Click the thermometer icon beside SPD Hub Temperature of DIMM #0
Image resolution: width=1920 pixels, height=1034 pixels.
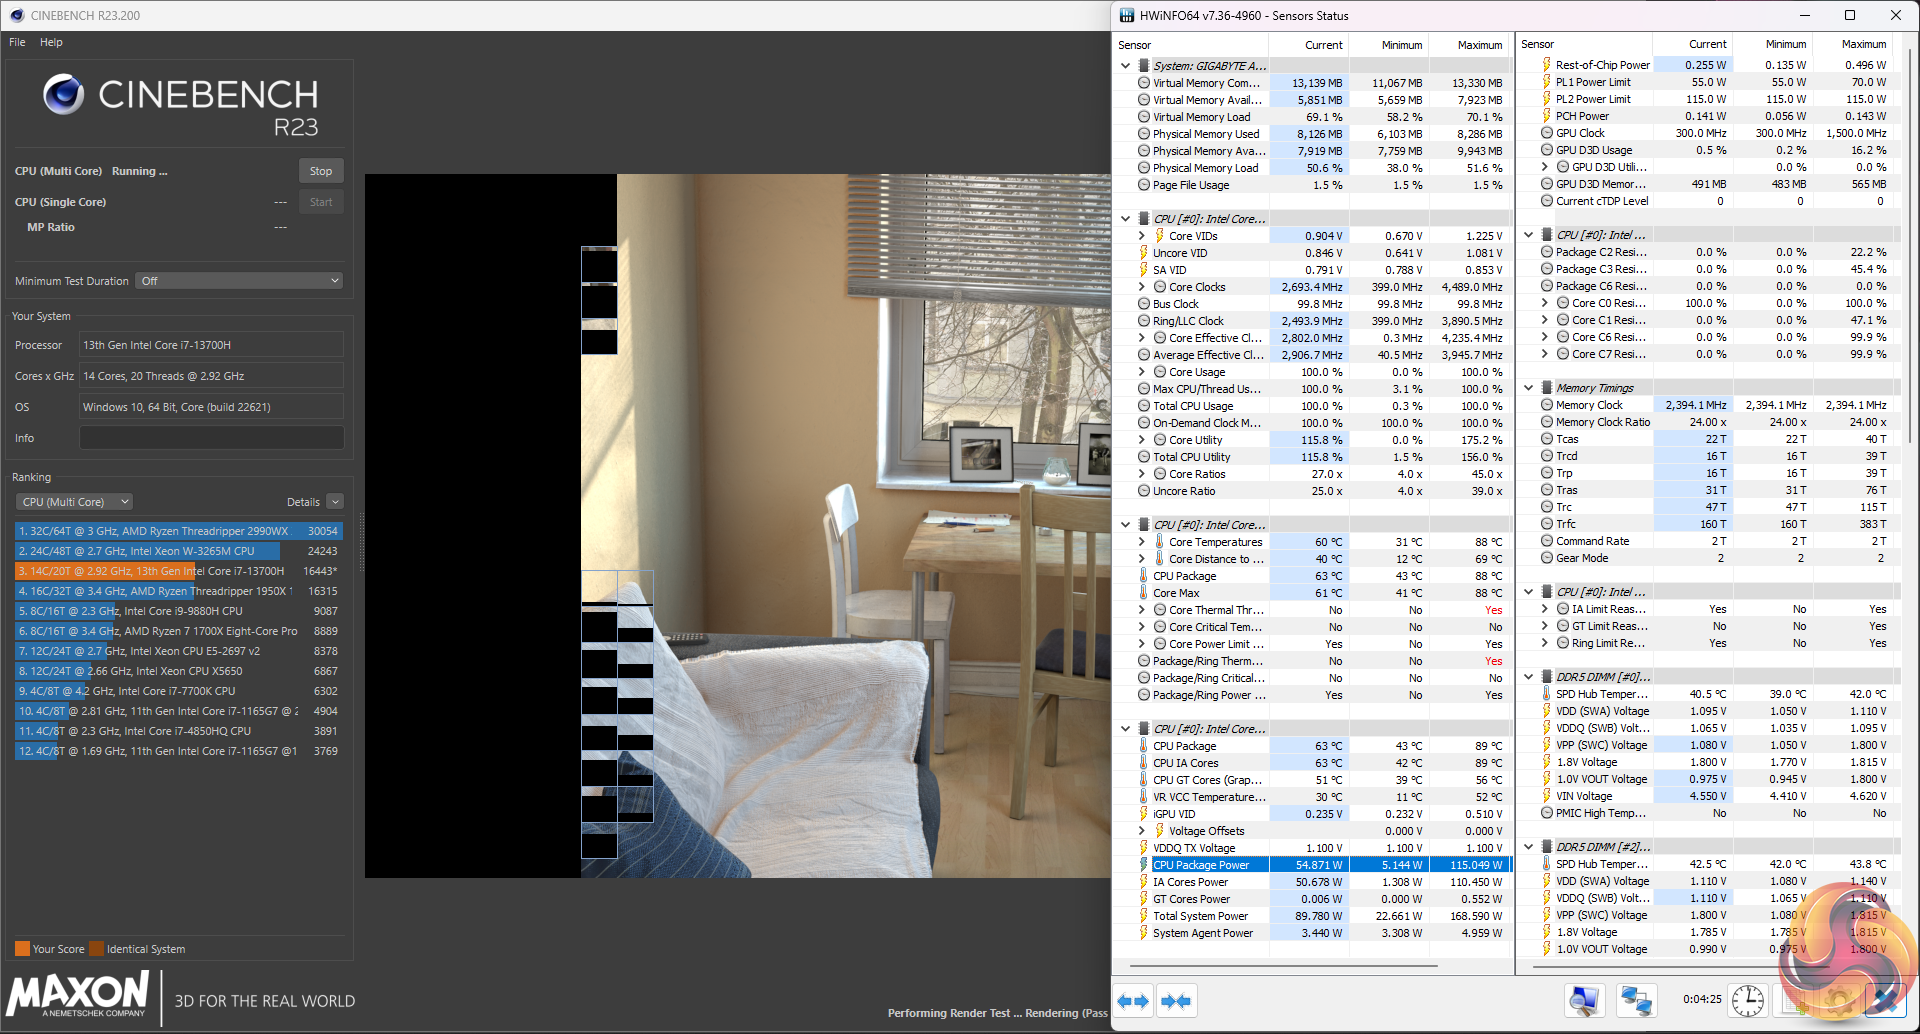[1546, 694]
